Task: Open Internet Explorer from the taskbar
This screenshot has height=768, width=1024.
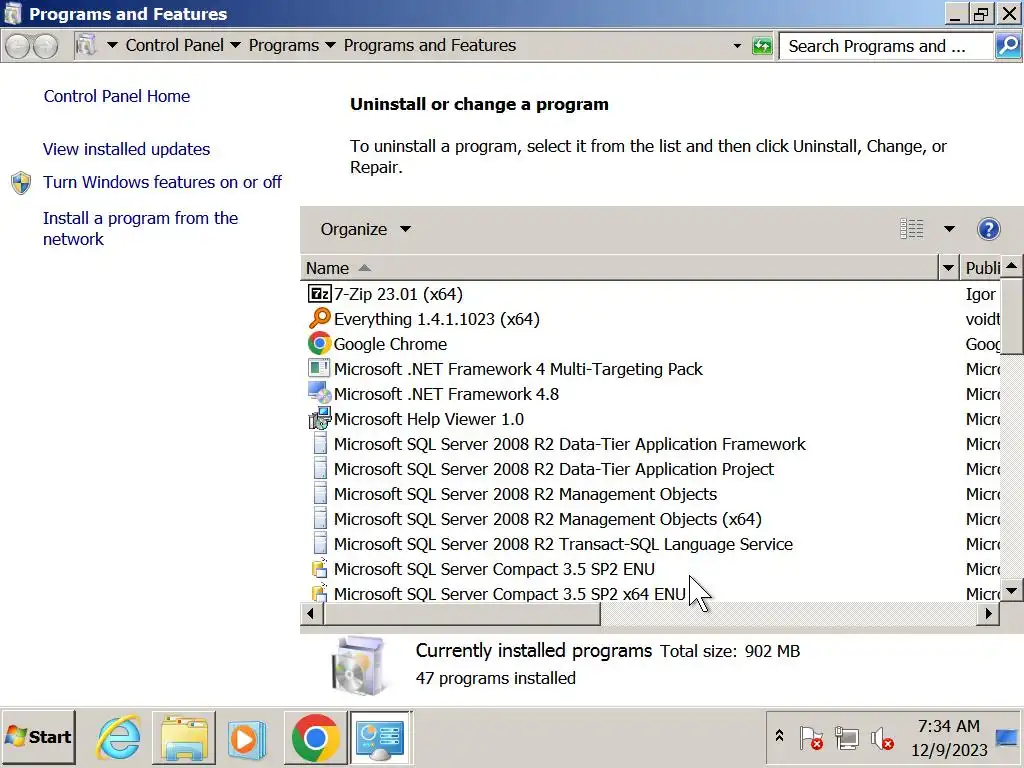Action: [118, 738]
